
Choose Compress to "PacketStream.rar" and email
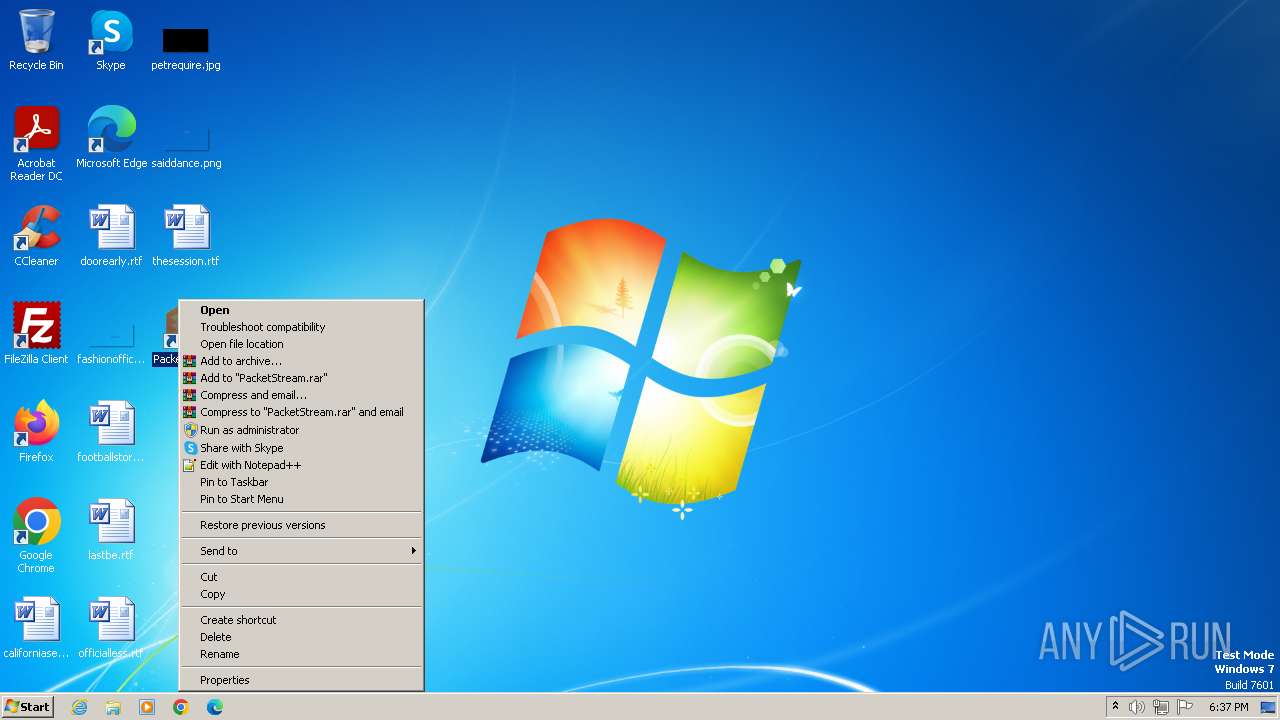coord(301,412)
